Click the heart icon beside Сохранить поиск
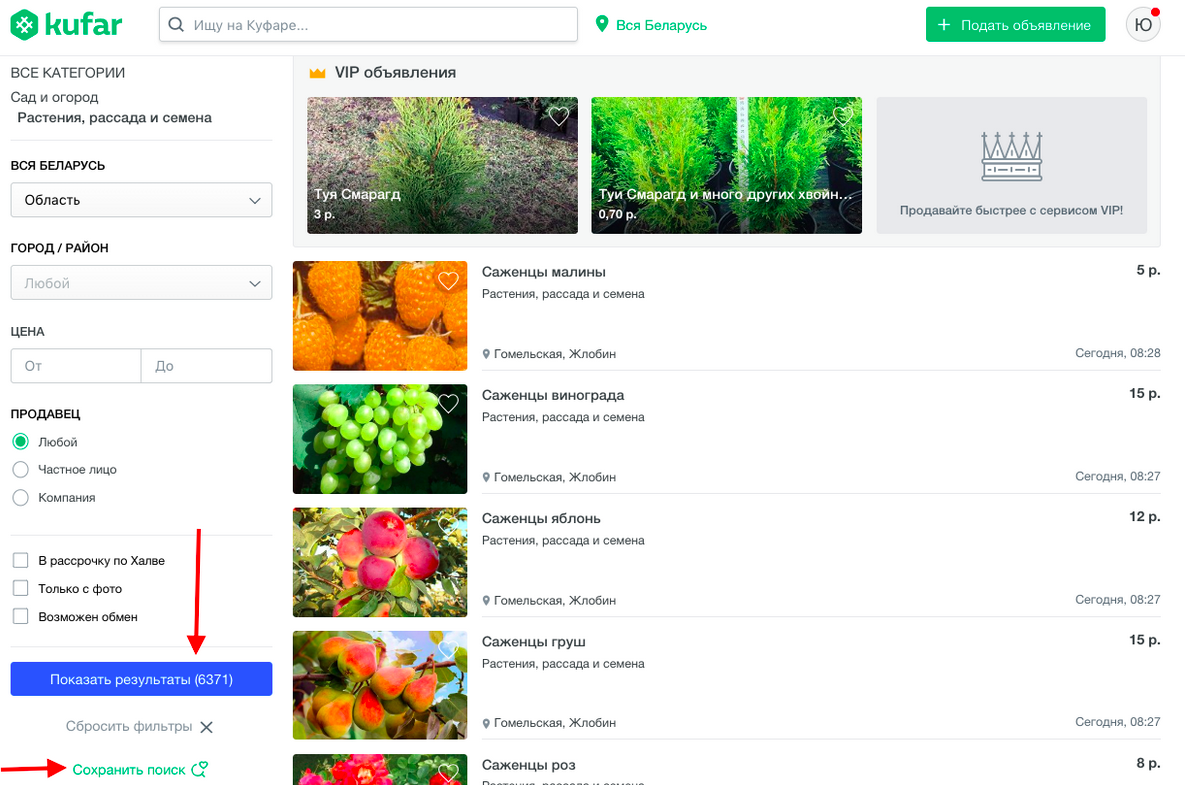The width and height of the screenshot is (1185, 785). pos(200,769)
